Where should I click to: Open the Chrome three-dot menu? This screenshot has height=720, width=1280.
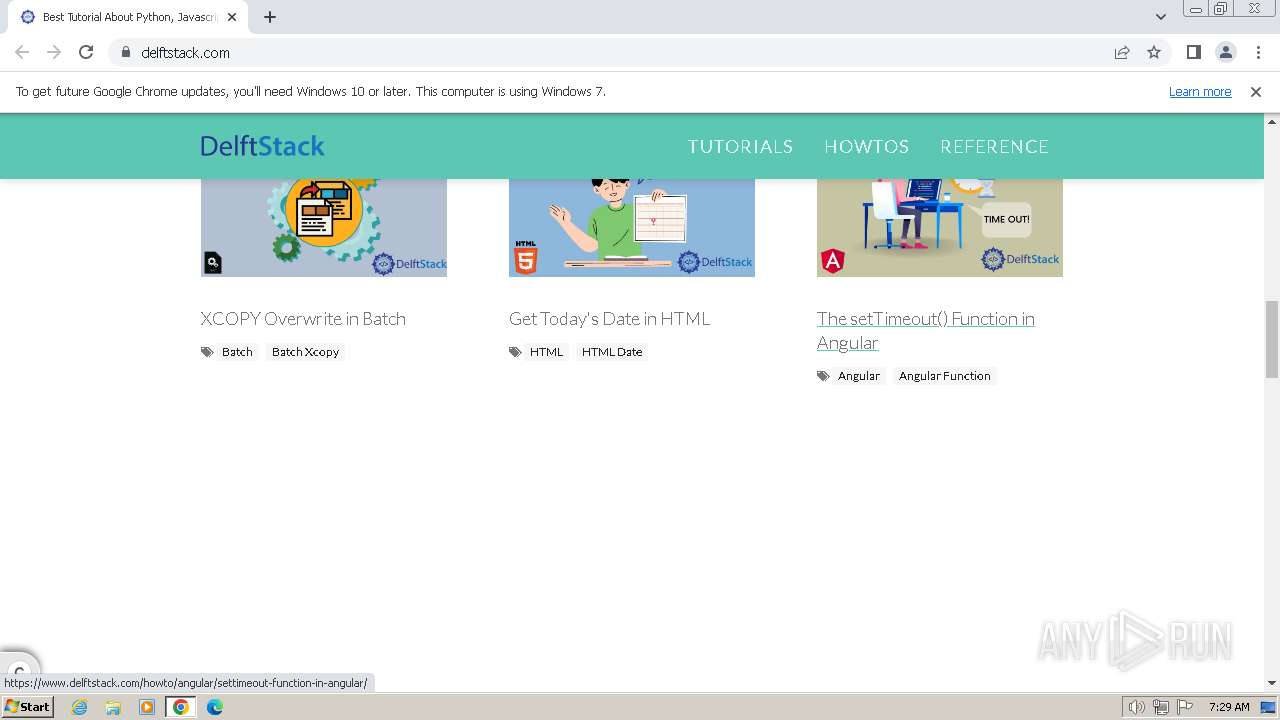click(x=1258, y=52)
